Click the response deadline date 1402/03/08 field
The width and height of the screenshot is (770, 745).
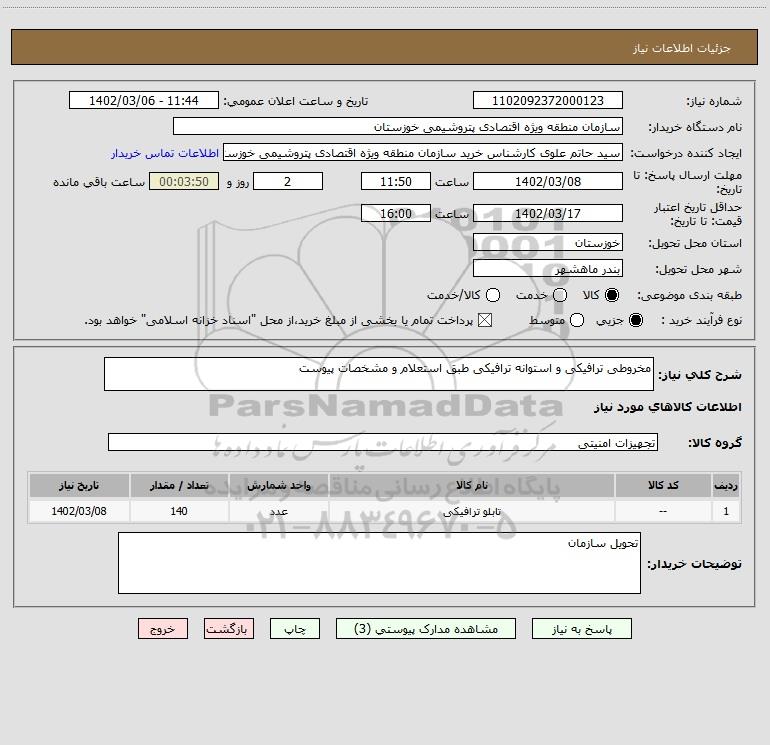pyautogui.click(x=548, y=181)
